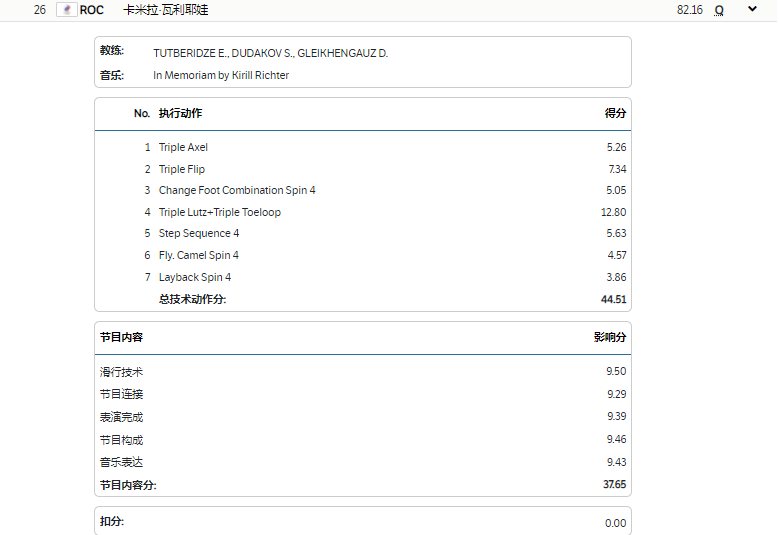Viewport: 779px width, 535px height.
Task: Click performance score 9.39
Action: pos(617,416)
